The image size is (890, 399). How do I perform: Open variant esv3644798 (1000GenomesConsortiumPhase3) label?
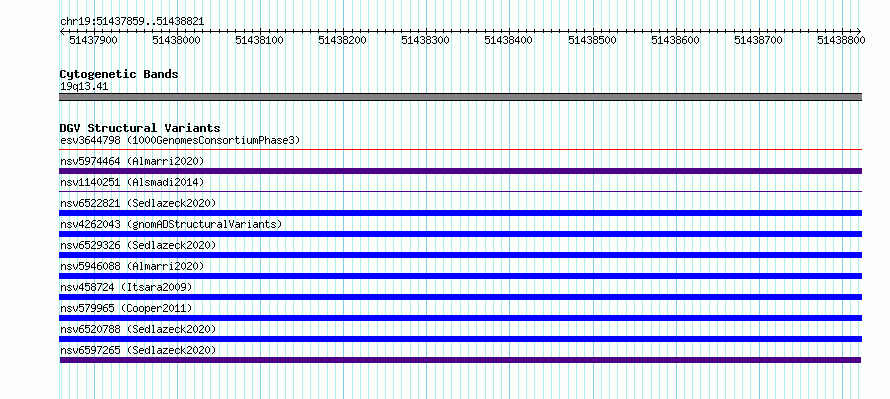[180, 140]
